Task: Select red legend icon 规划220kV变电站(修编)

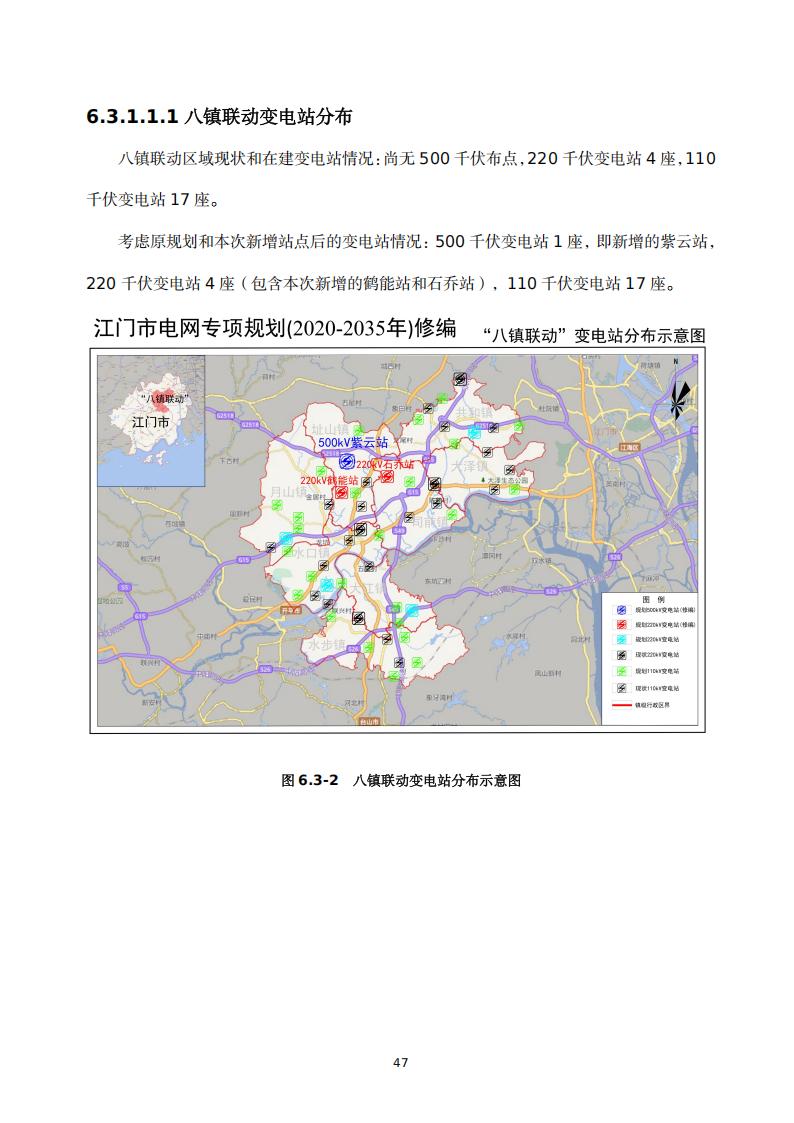Action: click(x=621, y=625)
